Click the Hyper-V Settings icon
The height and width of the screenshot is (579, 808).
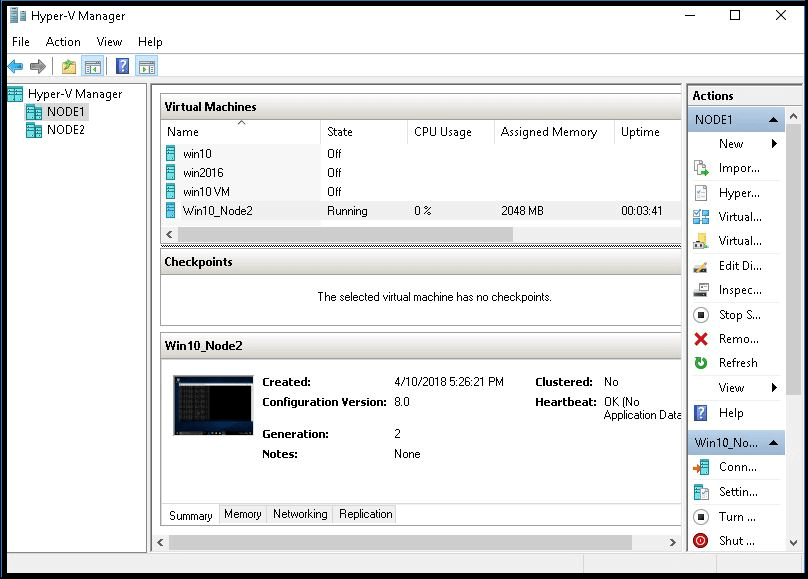coord(701,193)
